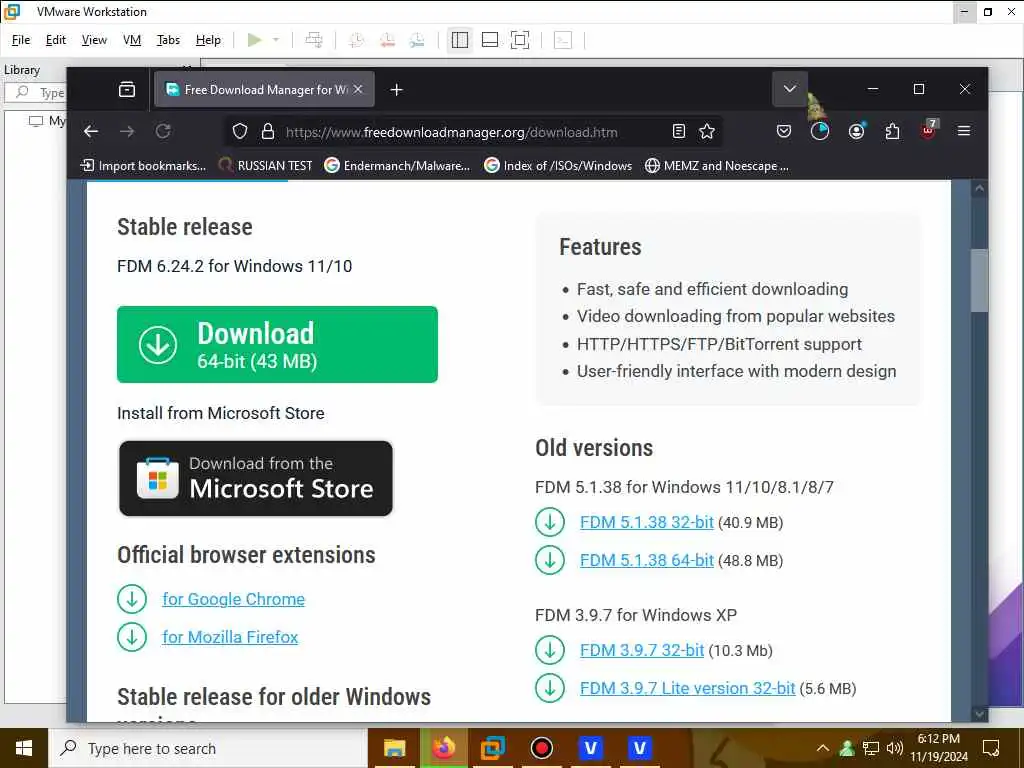
Task: Click the Firefox reload icon
Action: [x=163, y=131]
